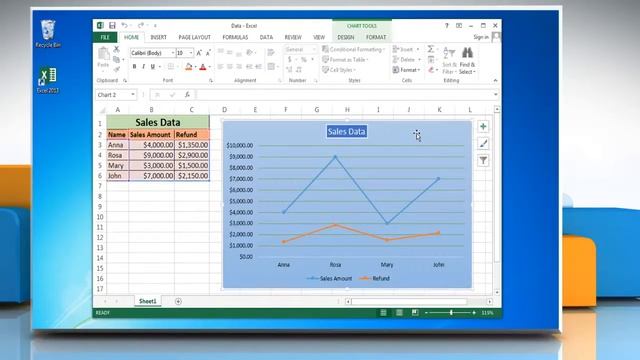This screenshot has height=360, width=640.
Task: Open Ribbon Display Options icon
Action: (x=459, y=25)
